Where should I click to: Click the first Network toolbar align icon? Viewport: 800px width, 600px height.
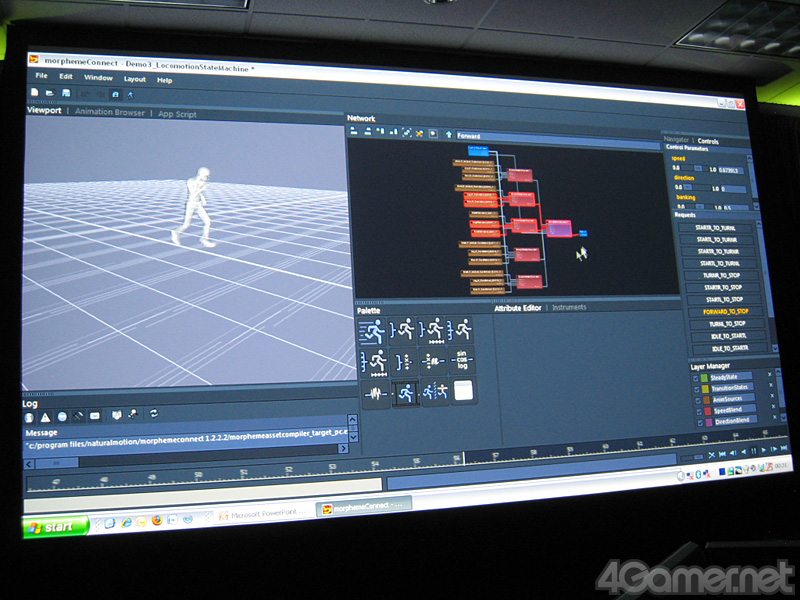pos(354,131)
